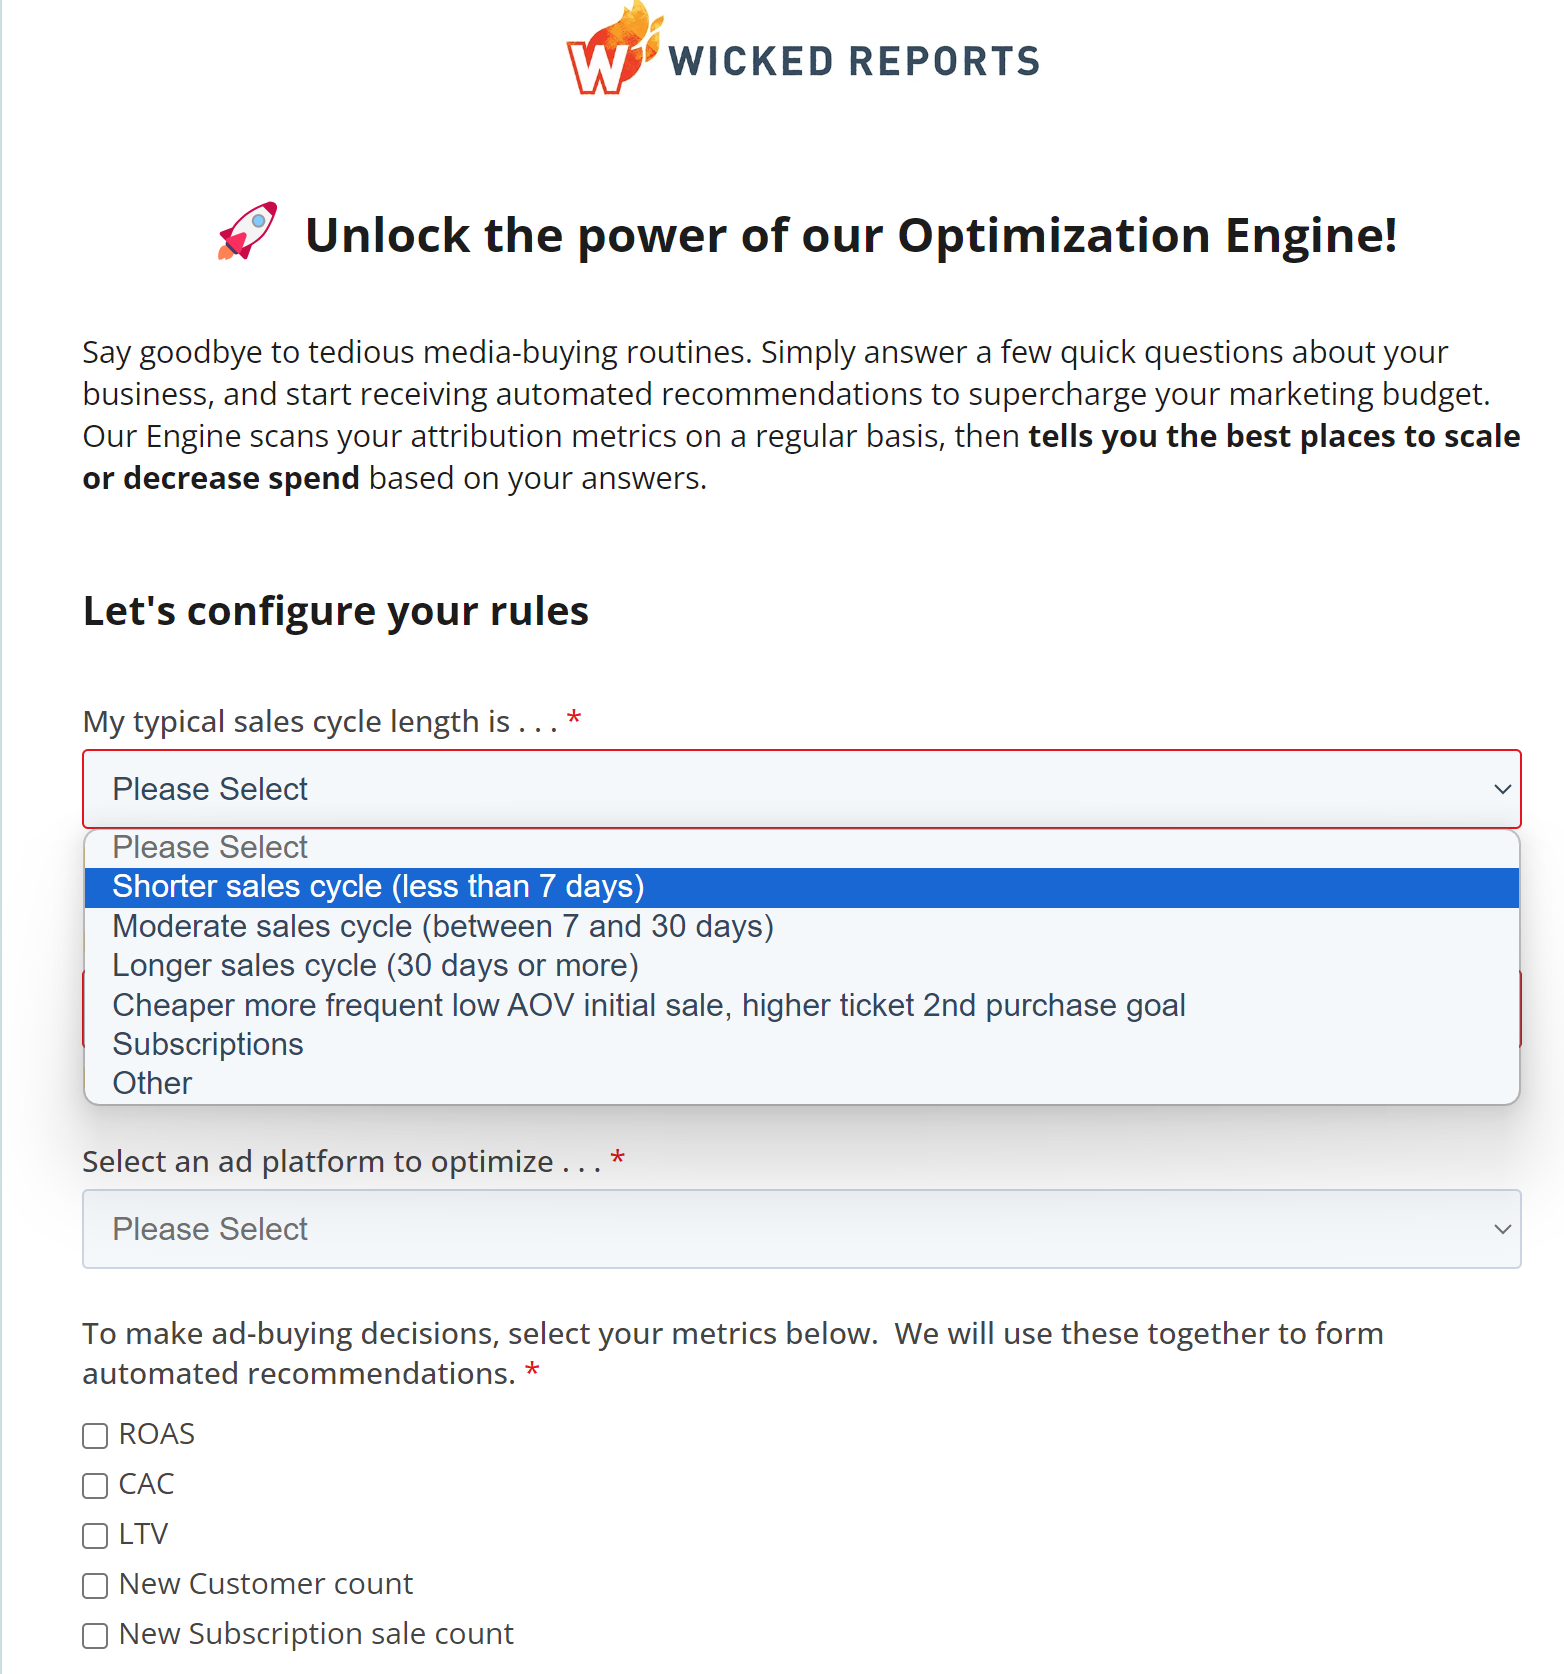This screenshot has height=1674, width=1564.
Task: Tick the CAC metric checkbox
Action: point(95,1486)
